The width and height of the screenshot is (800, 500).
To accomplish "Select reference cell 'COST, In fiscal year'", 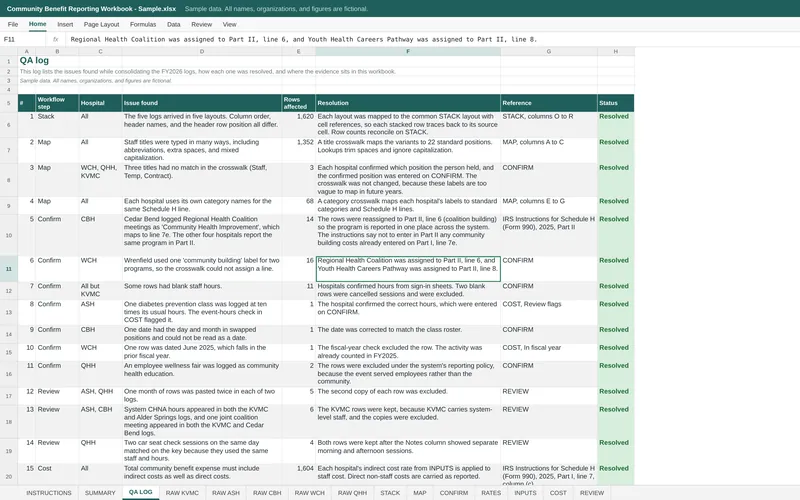I will pyautogui.click(x=548, y=352).
